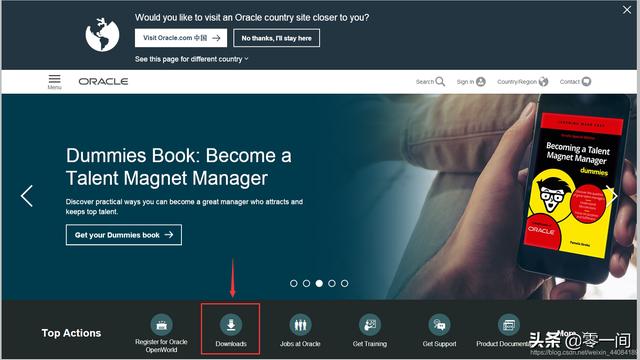Screen dimensions: 640x360
Task: Click Register for Oracle OpenWorld icon
Action: (161, 325)
